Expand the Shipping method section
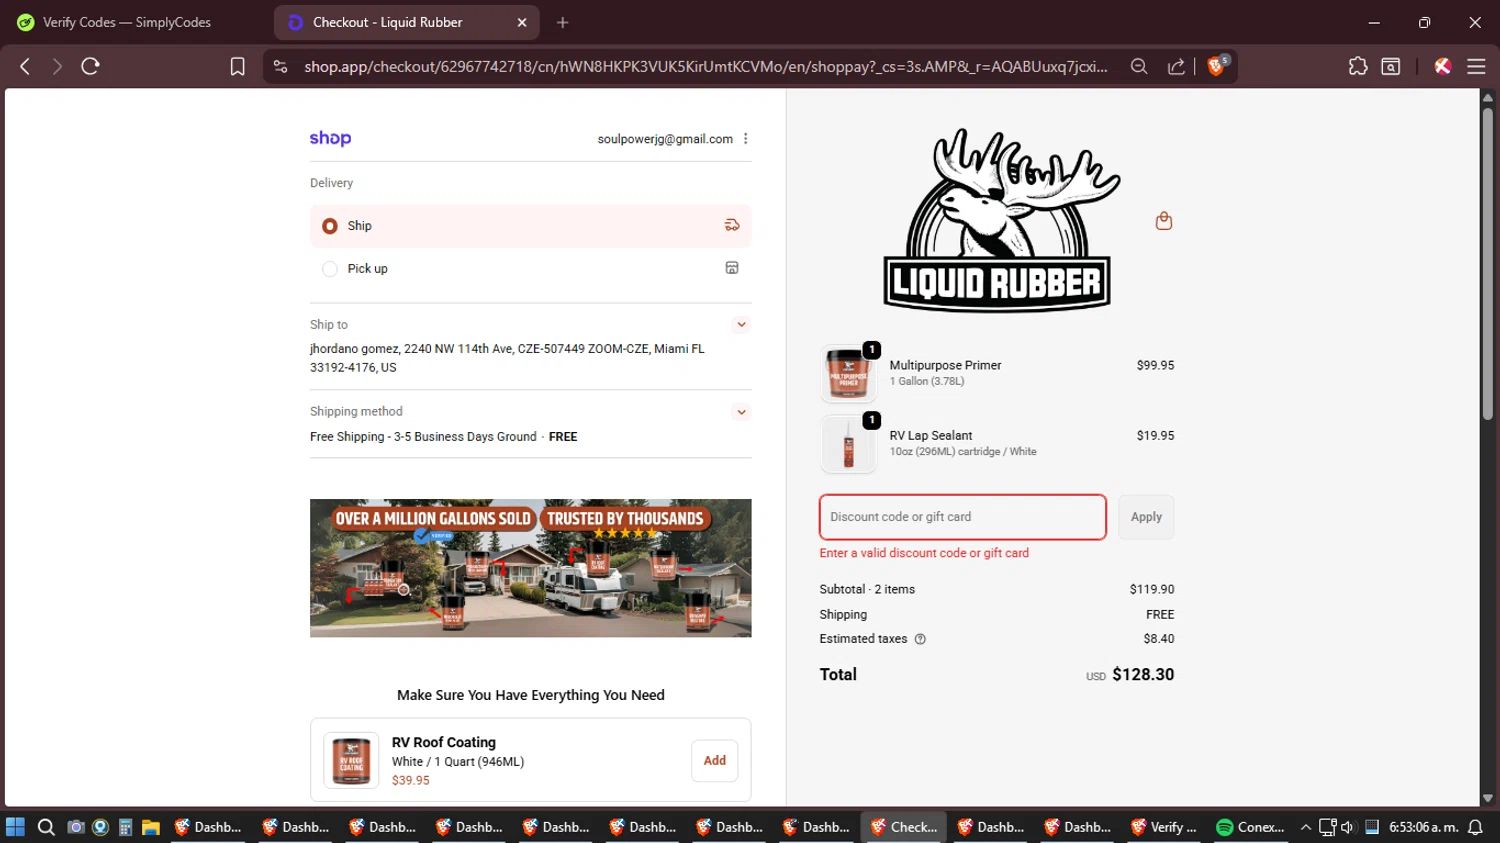1500x843 pixels. [741, 411]
